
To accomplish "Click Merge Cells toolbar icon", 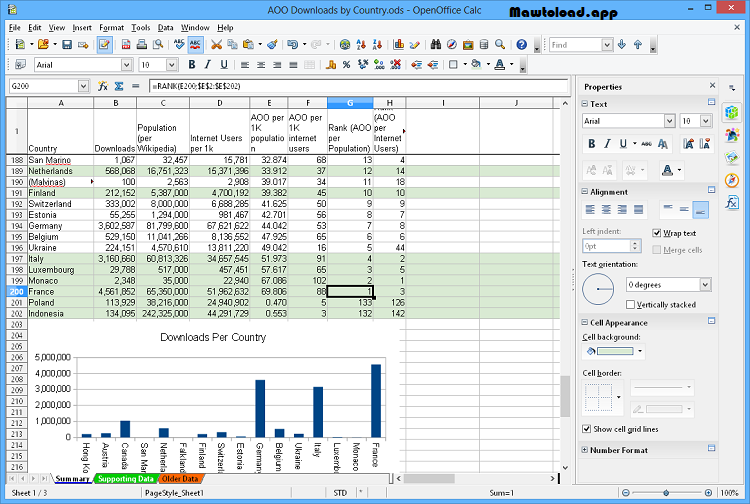I will (309, 65).
